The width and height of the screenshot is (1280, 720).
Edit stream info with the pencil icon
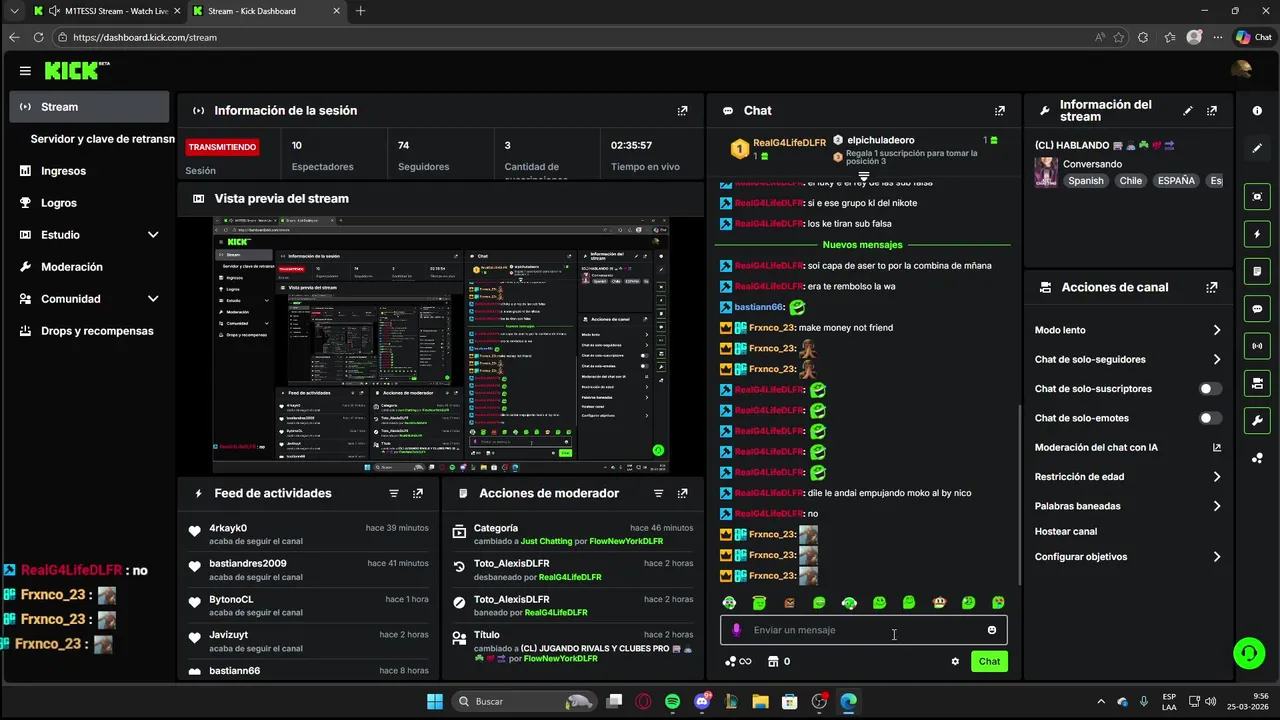(x=1188, y=111)
